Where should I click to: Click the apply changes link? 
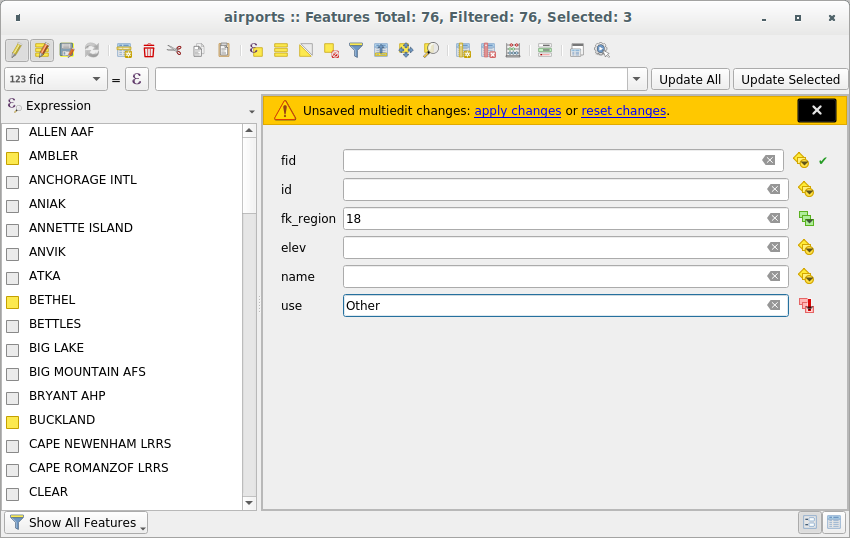point(517,111)
